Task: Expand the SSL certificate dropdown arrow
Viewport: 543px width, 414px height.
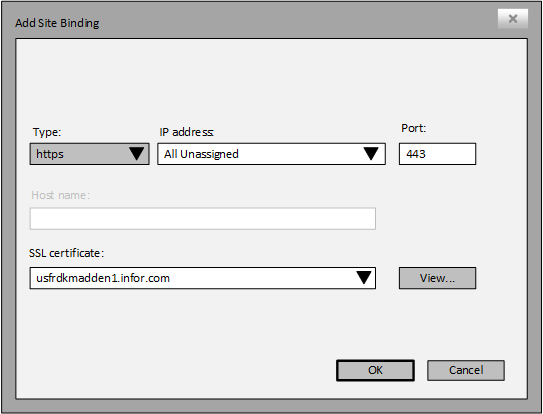Action: (364, 278)
